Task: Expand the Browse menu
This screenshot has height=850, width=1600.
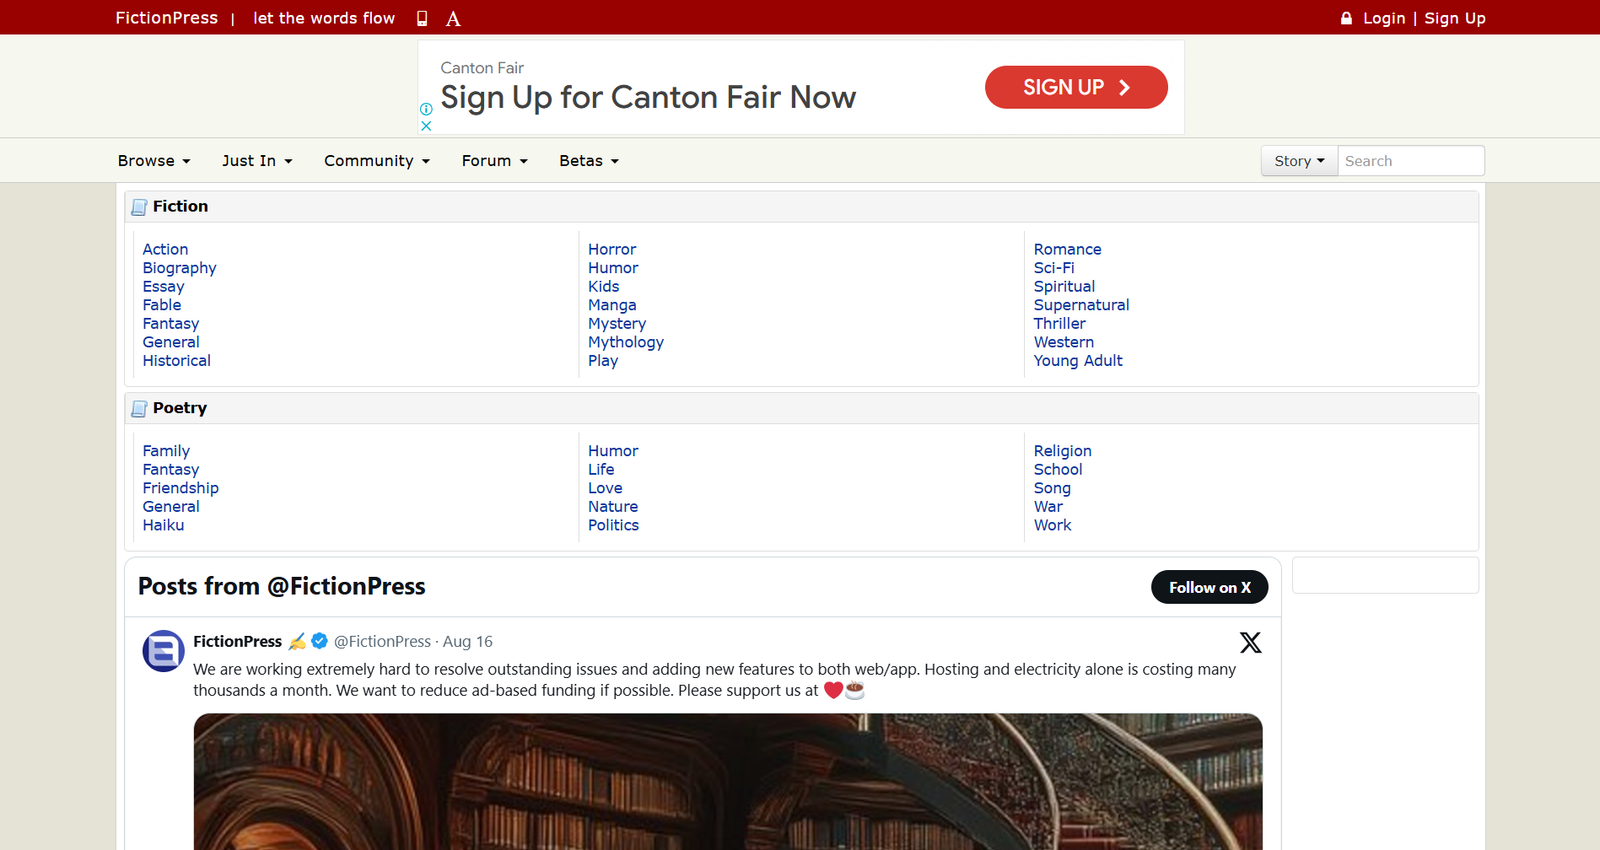Action: coord(154,161)
